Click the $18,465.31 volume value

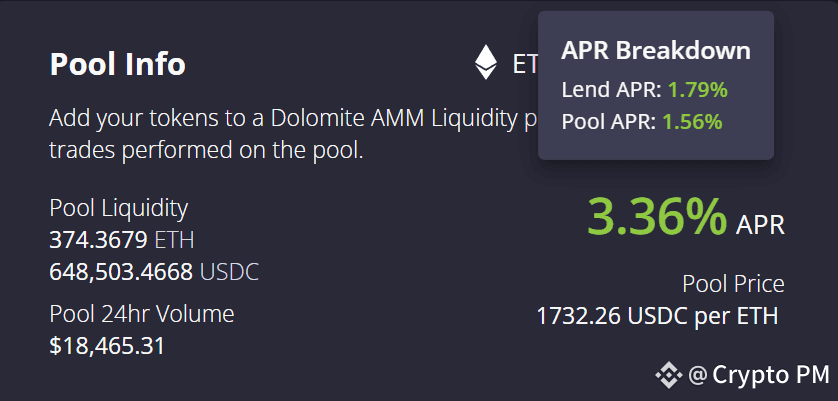[107, 346]
